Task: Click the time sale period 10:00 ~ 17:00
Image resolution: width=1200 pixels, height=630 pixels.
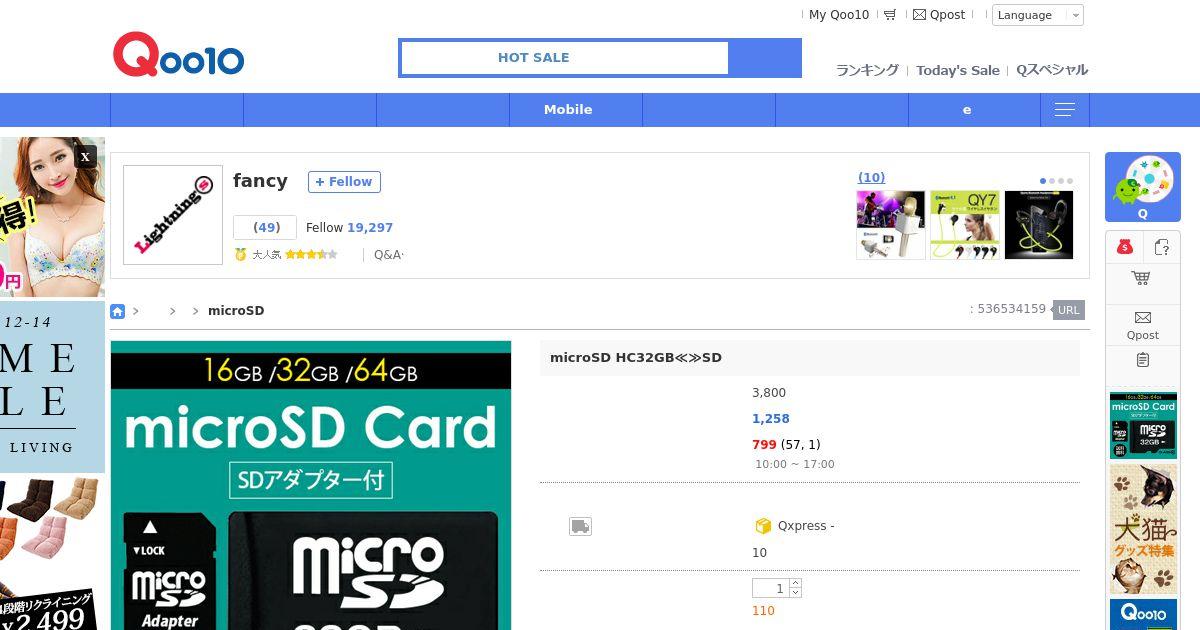Action: (795, 465)
